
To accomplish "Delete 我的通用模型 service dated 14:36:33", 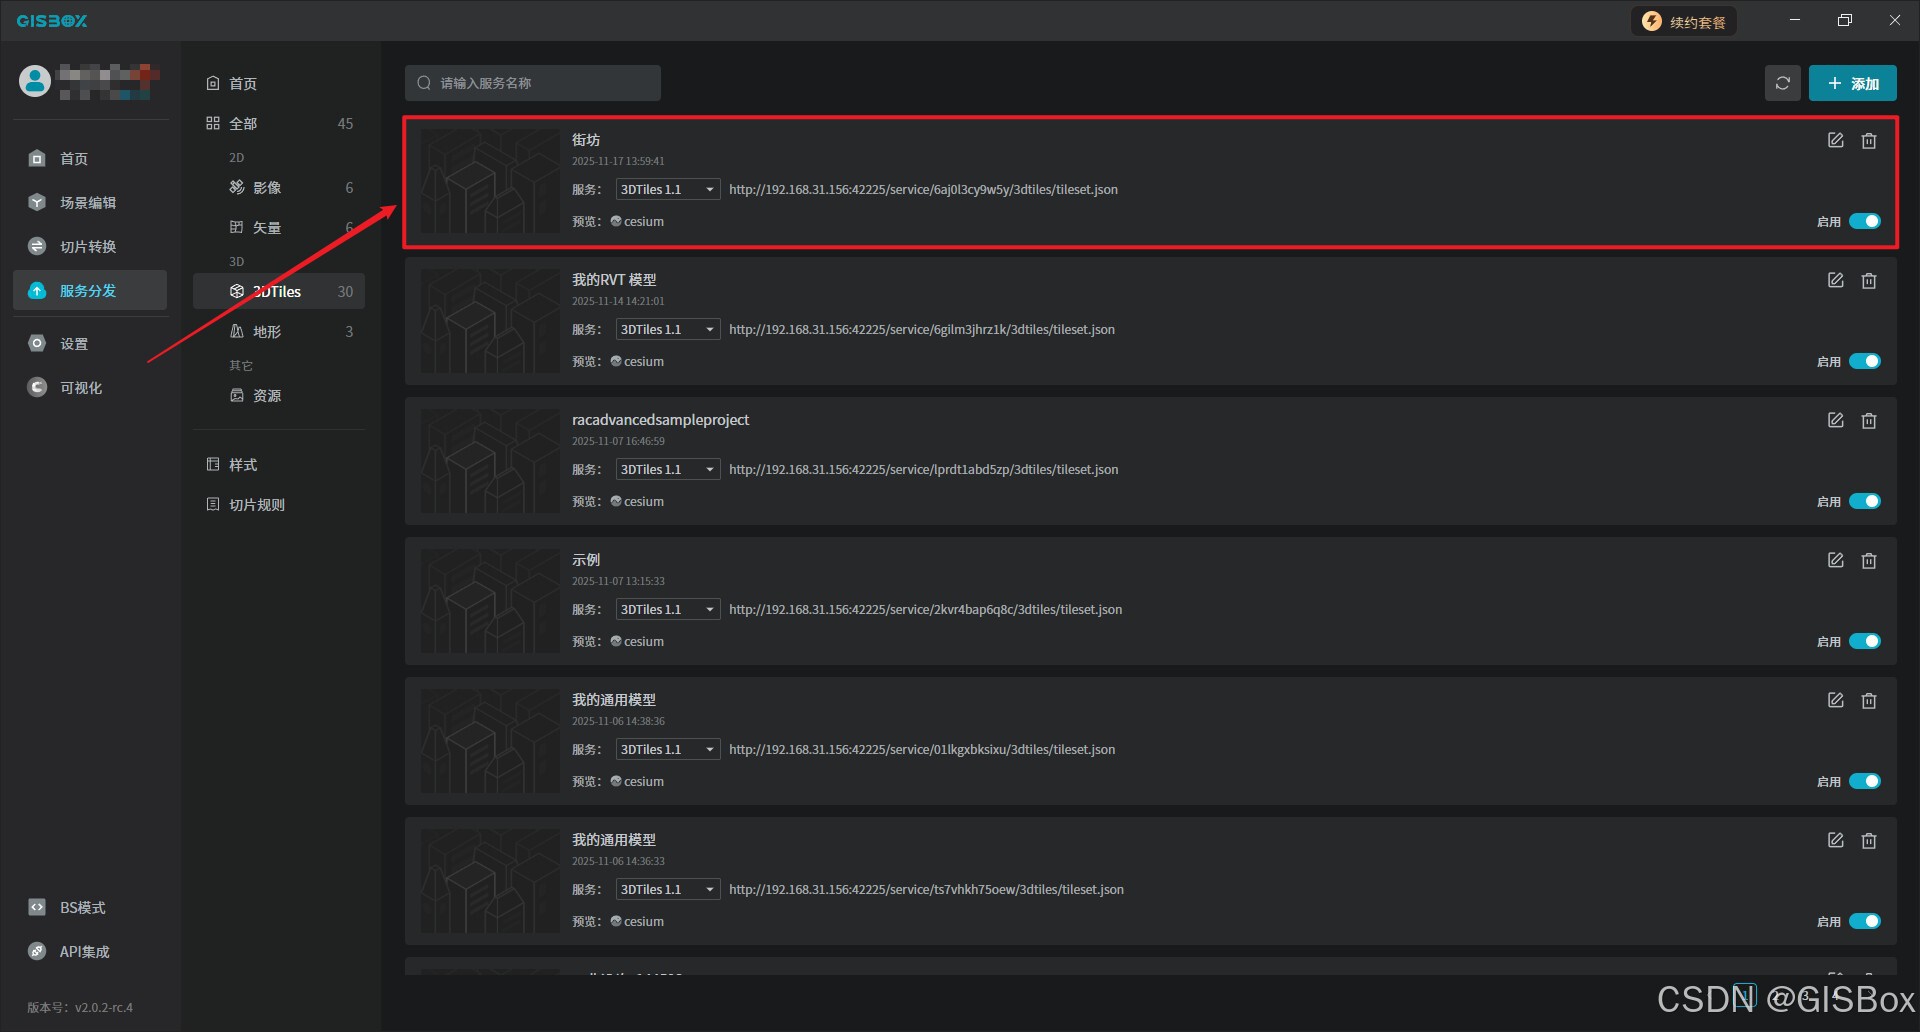I will (1868, 841).
